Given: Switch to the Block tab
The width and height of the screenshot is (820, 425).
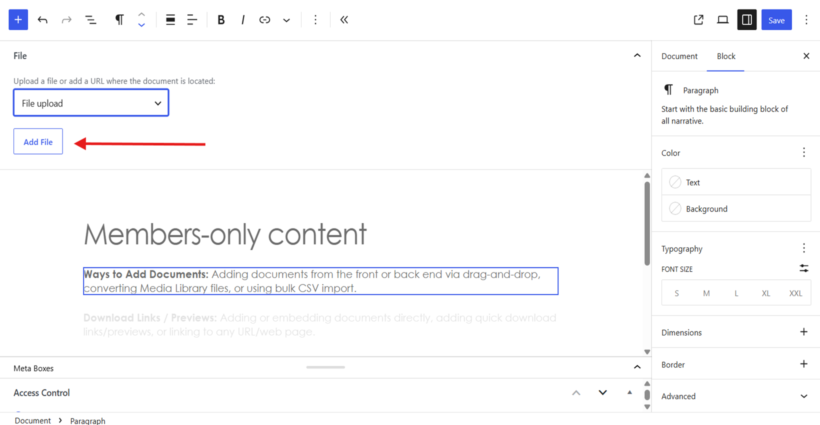Looking at the screenshot, I should pyautogui.click(x=726, y=56).
